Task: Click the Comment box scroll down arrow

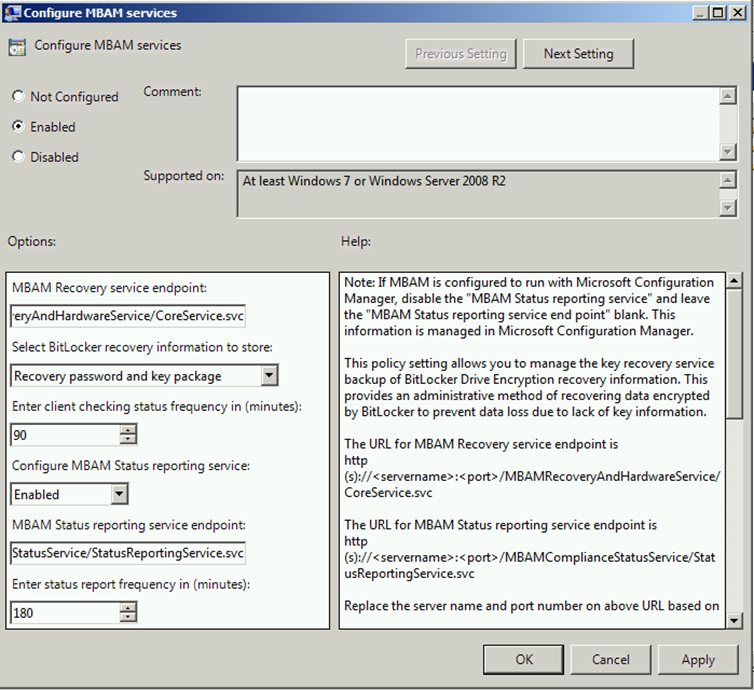Action: (x=728, y=152)
